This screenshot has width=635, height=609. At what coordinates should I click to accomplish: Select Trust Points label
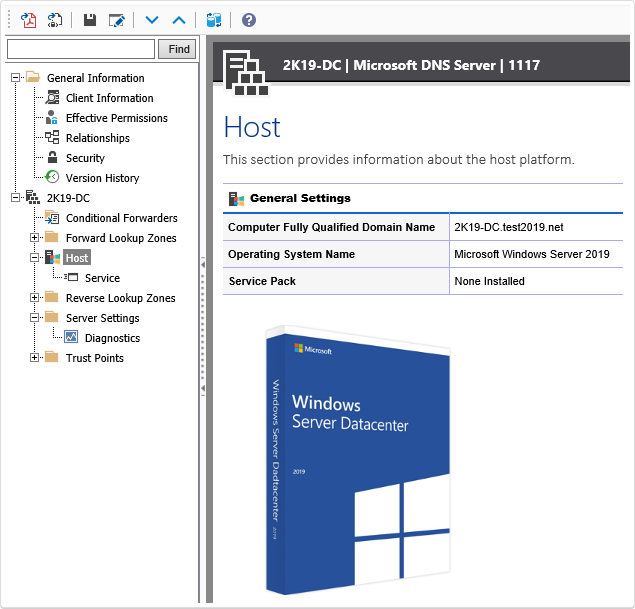[95, 358]
